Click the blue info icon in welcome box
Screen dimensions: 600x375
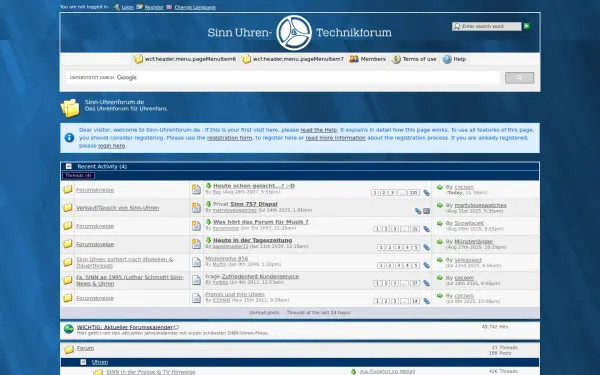pyautogui.click(x=69, y=137)
